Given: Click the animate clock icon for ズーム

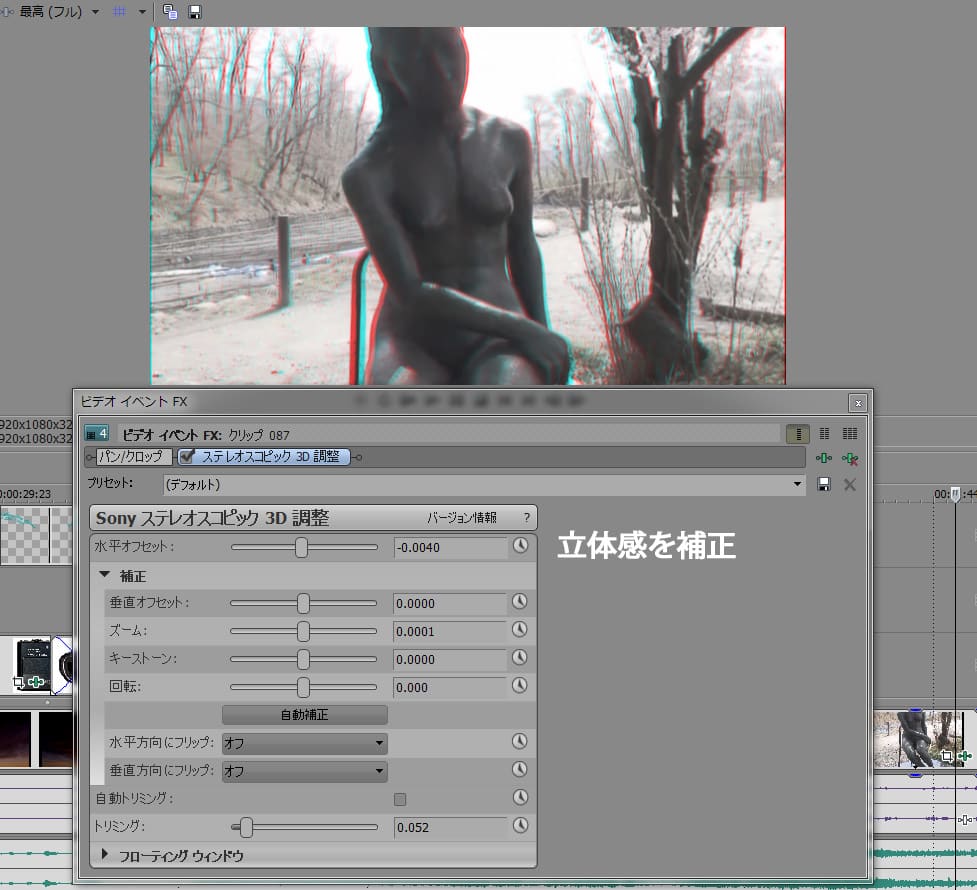Looking at the screenshot, I should point(519,630).
